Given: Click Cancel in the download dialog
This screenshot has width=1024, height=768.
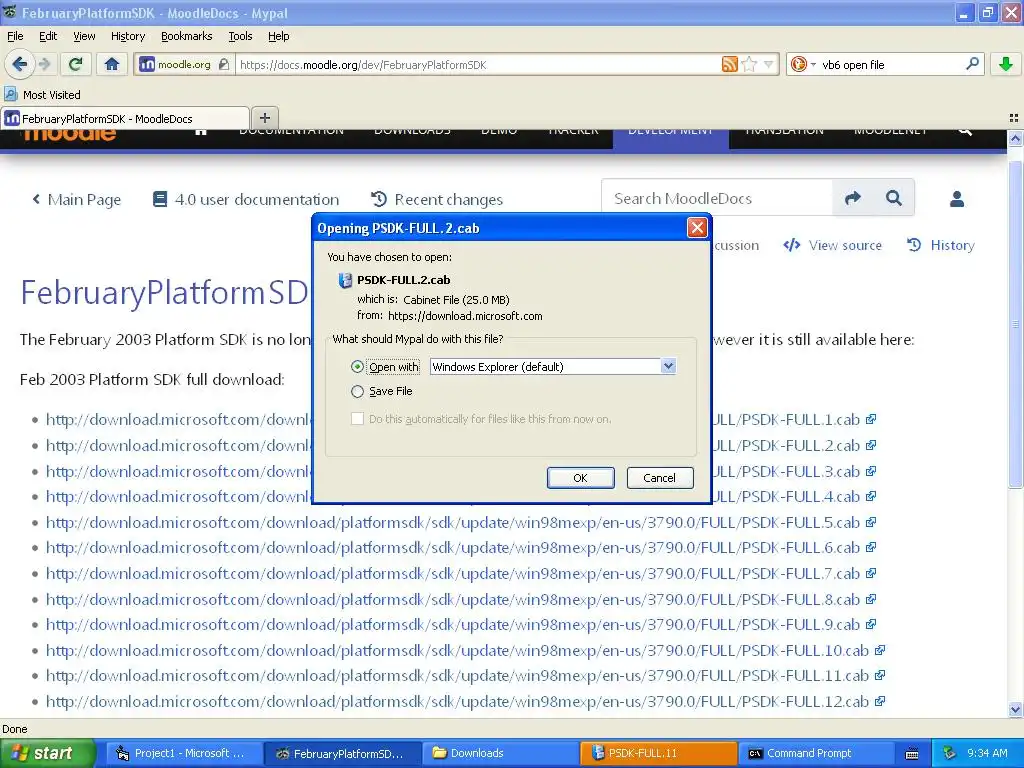Looking at the screenshot, I should 660,477.
